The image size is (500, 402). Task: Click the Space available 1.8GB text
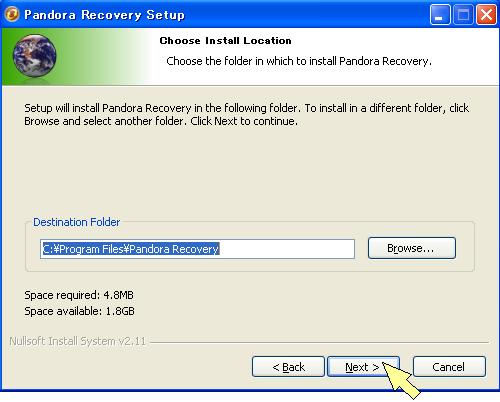pyautogui.click(x=79, y=311)
